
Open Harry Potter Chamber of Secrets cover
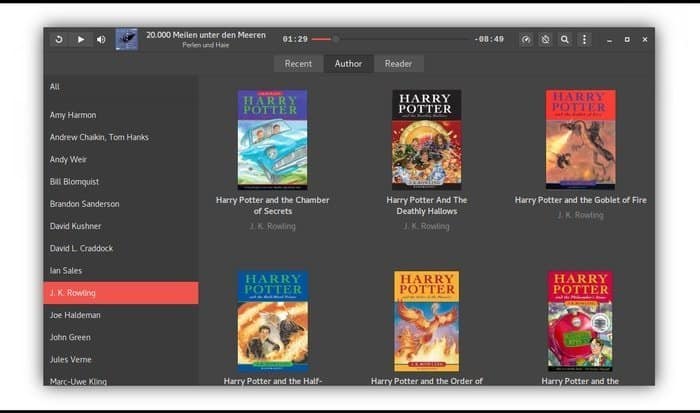pyautogui.click(x=272, y=140)
